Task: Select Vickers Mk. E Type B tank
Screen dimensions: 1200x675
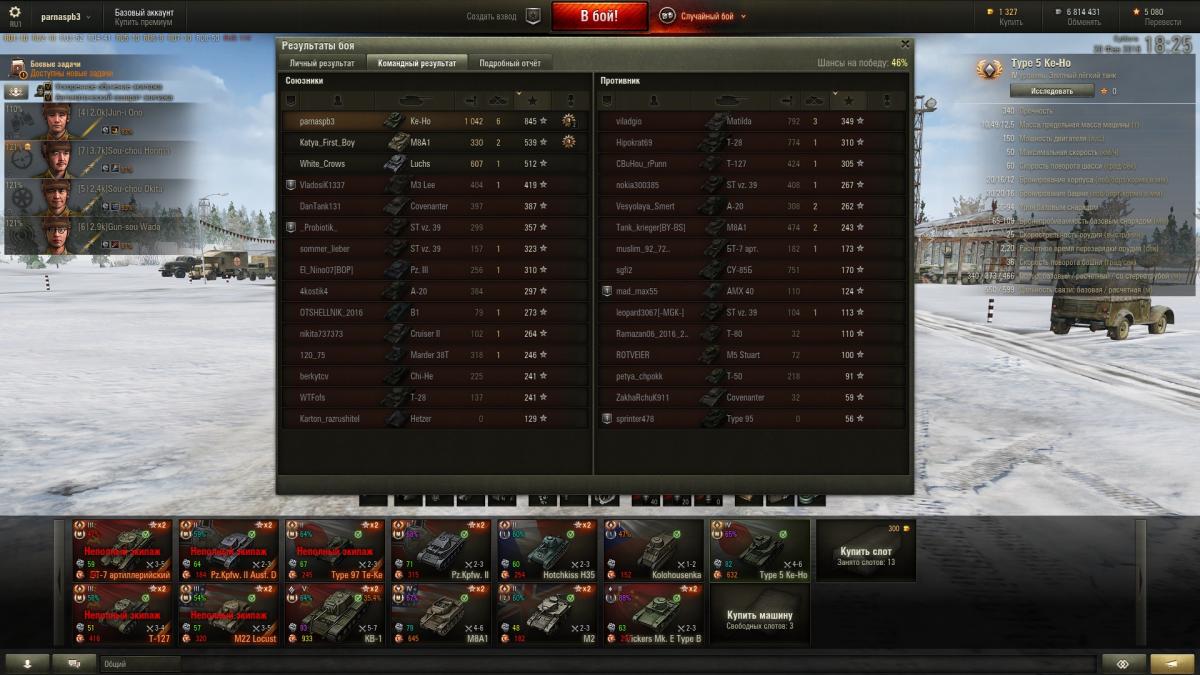Action: click(654, 614)
